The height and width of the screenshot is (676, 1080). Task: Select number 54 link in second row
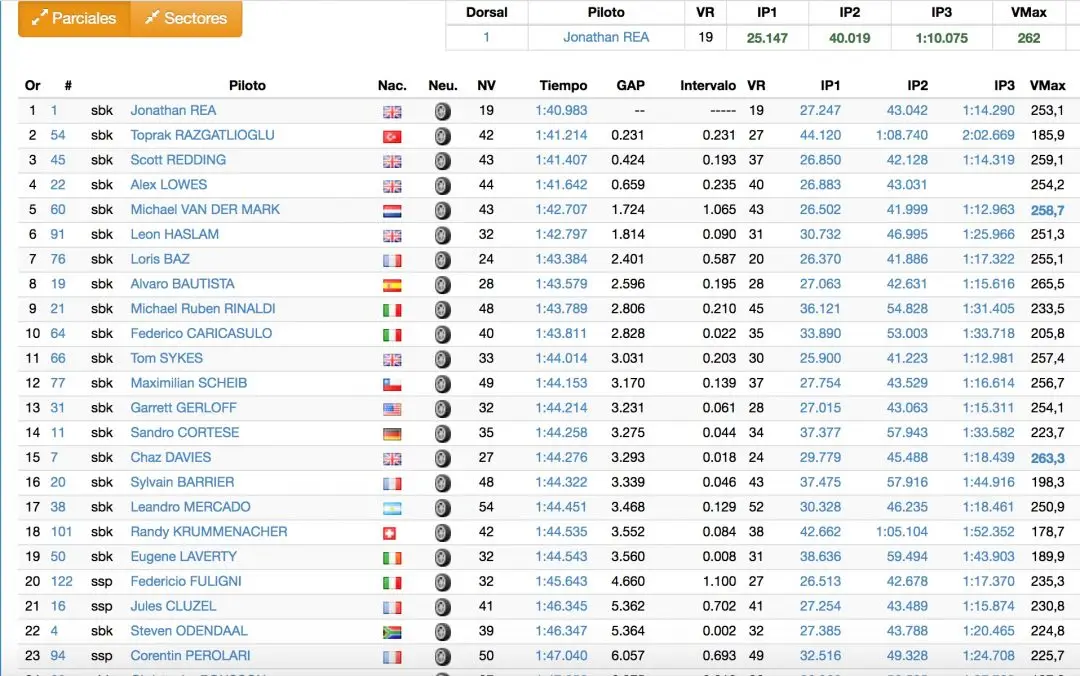(58, 135)
